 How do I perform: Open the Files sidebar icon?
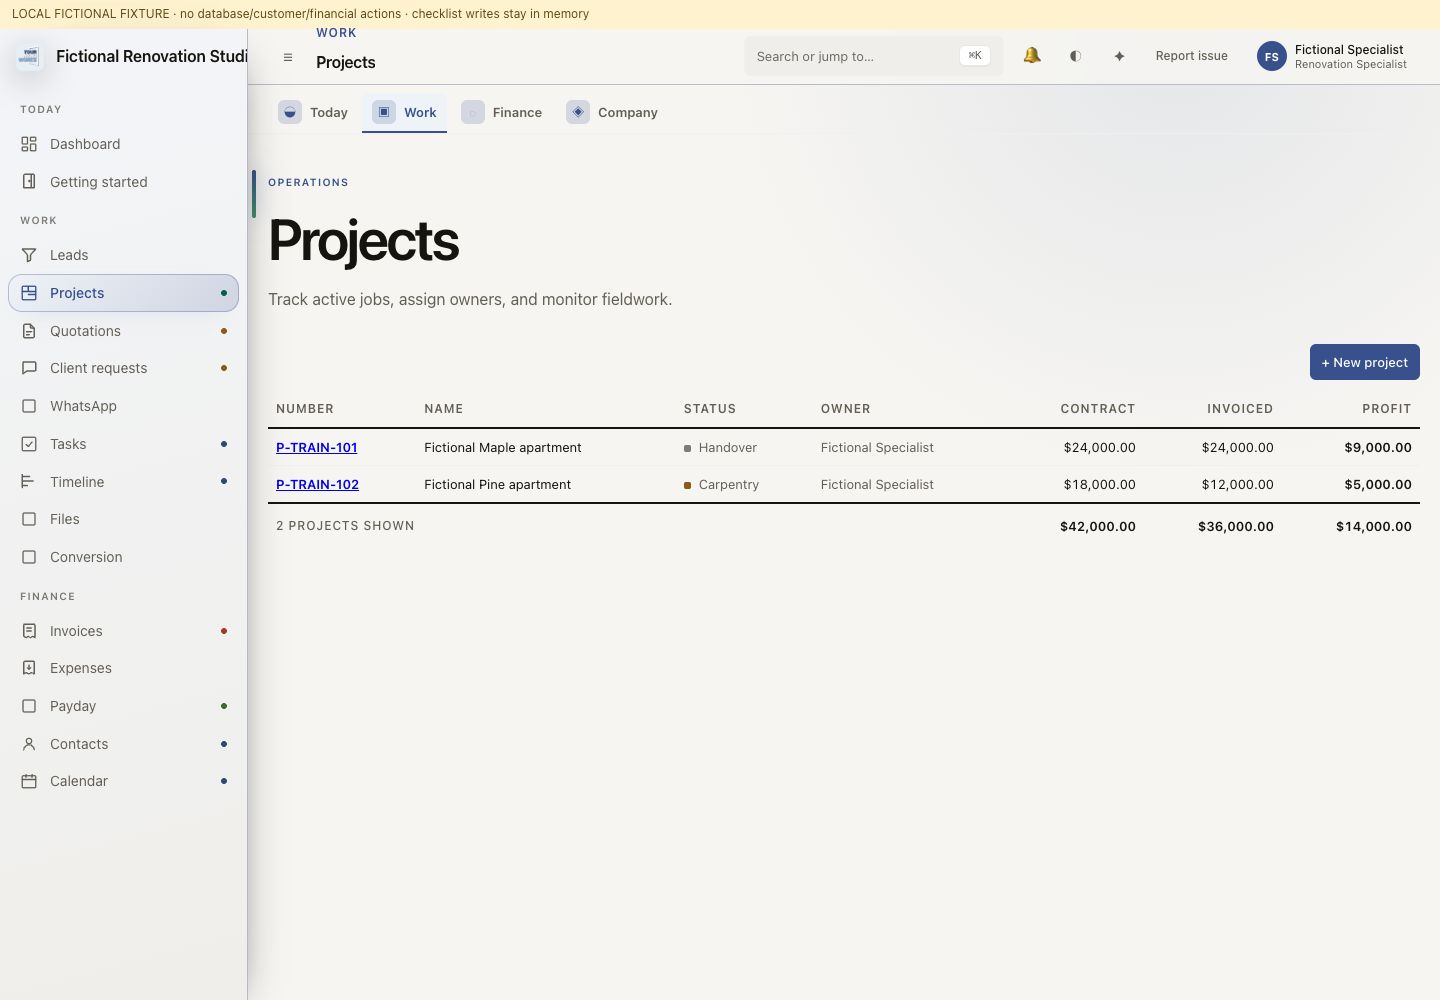pos(29,519)
